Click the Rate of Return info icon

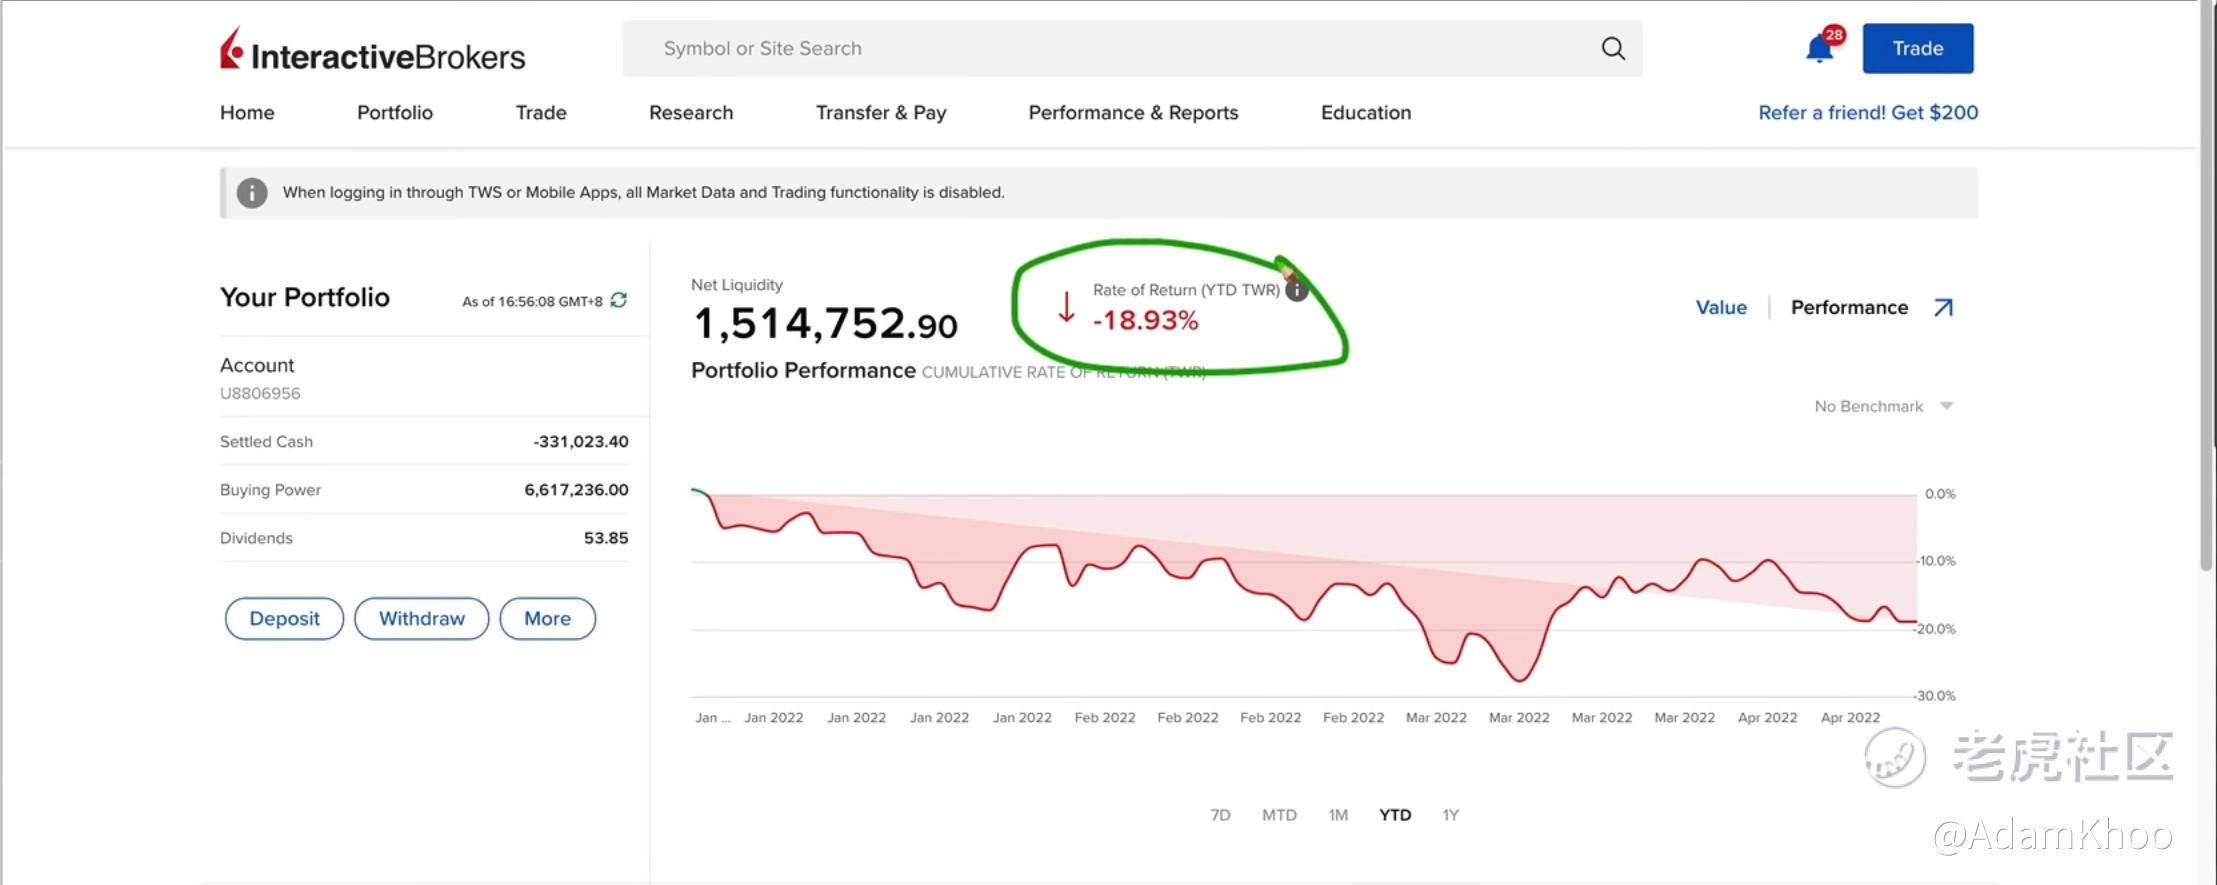(x=1296, y=290)
